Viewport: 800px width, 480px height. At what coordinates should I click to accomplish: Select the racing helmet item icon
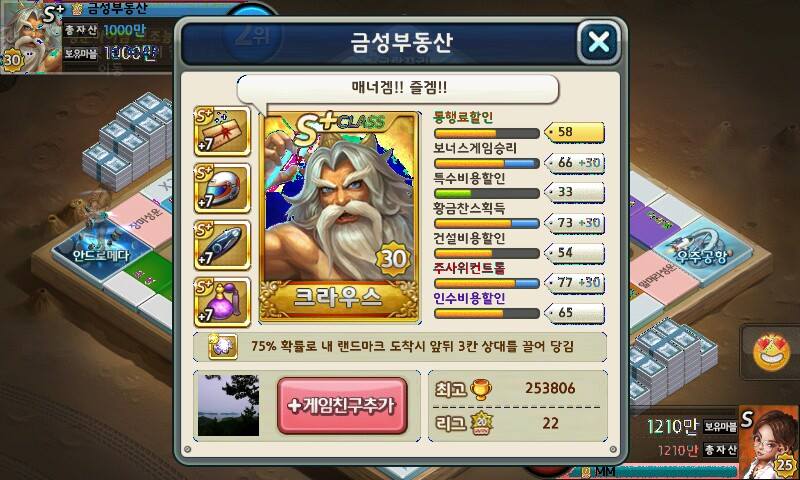(x=222, y=188)
